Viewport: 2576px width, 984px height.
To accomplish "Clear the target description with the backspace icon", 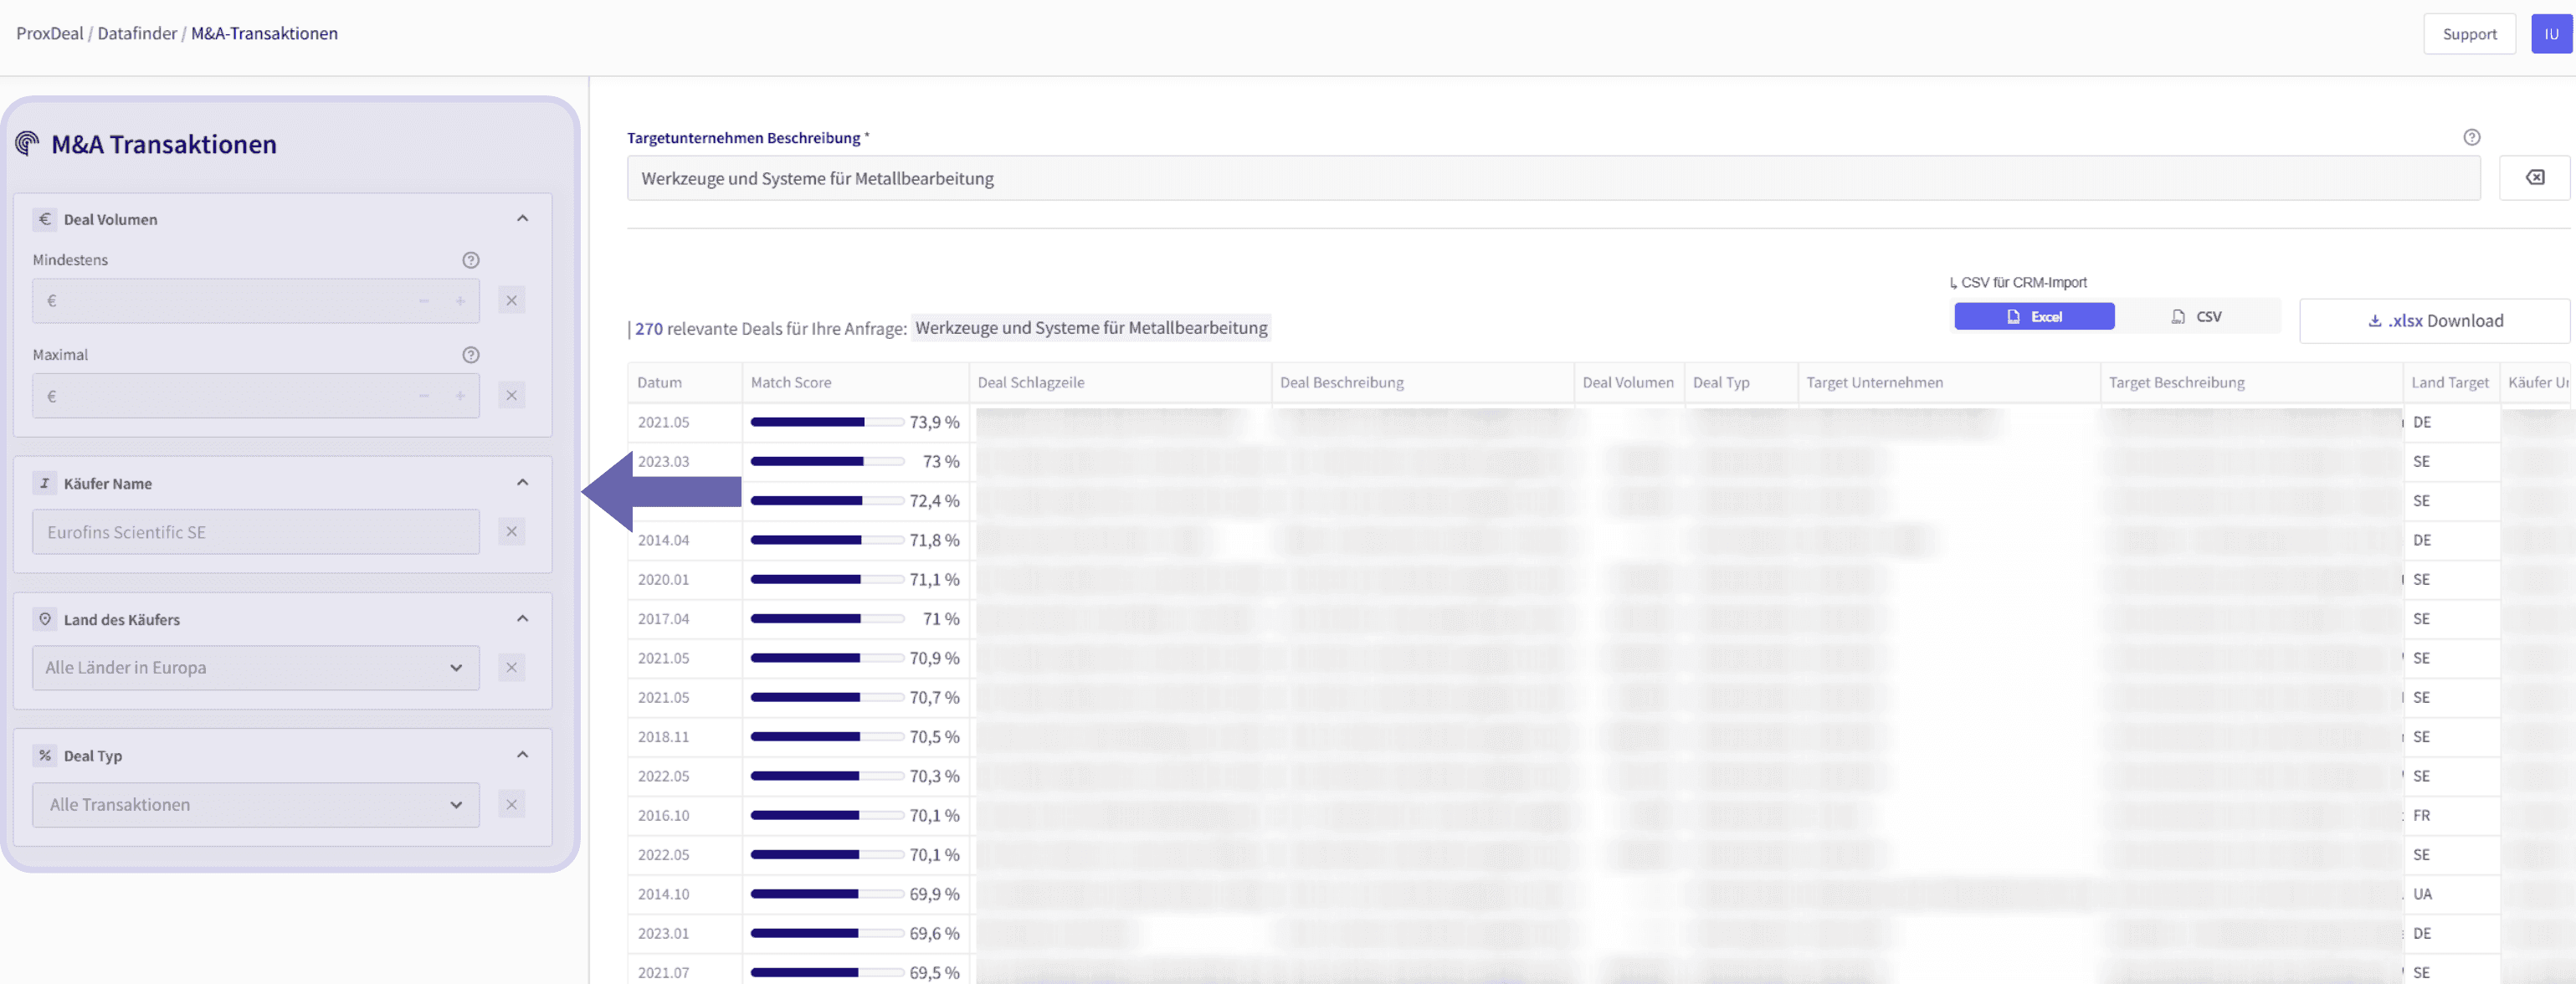I will [x=2534, y=177].
